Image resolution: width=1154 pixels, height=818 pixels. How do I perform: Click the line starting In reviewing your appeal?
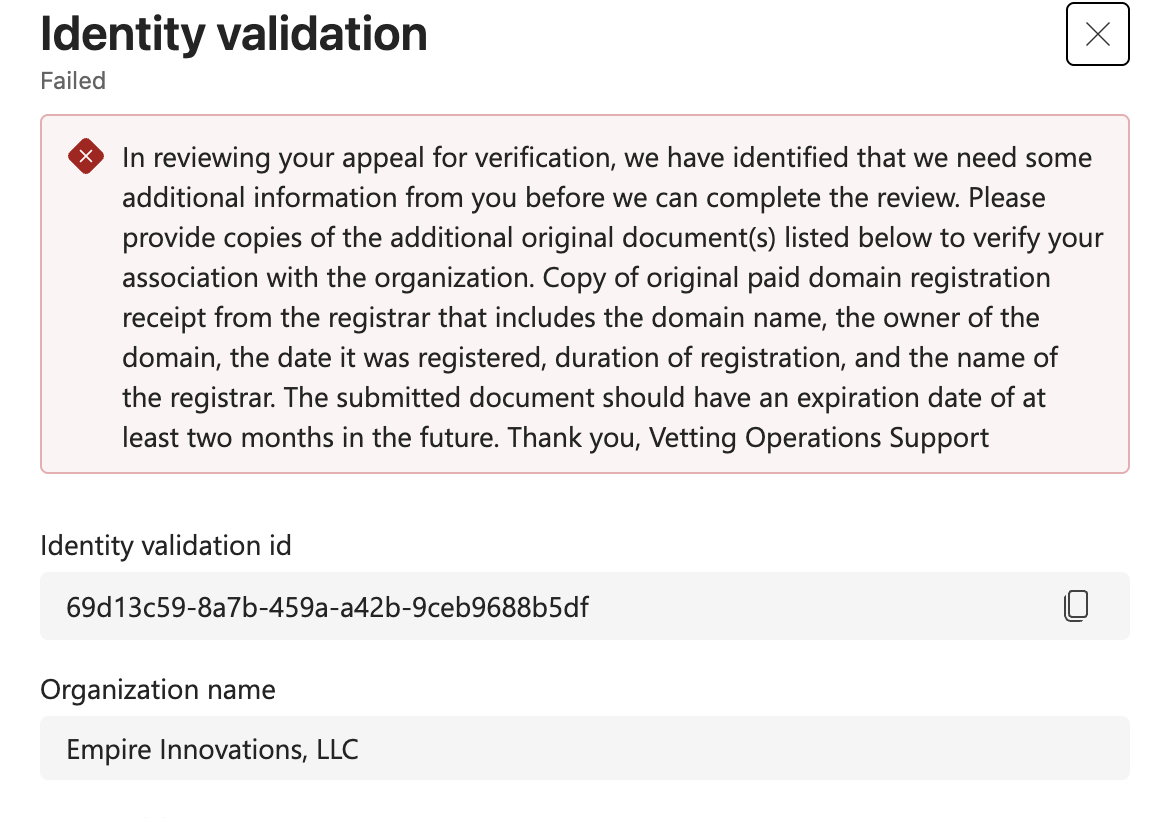pyautogui.click(x=606, y=158)
